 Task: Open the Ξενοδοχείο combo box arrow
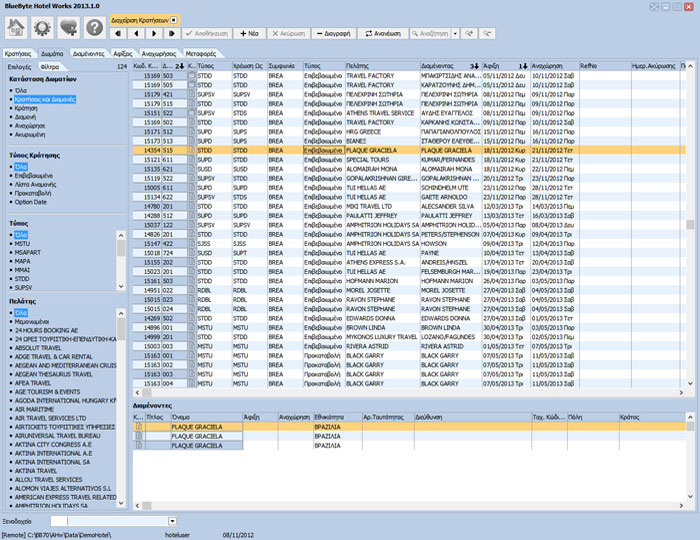[172, 521]
